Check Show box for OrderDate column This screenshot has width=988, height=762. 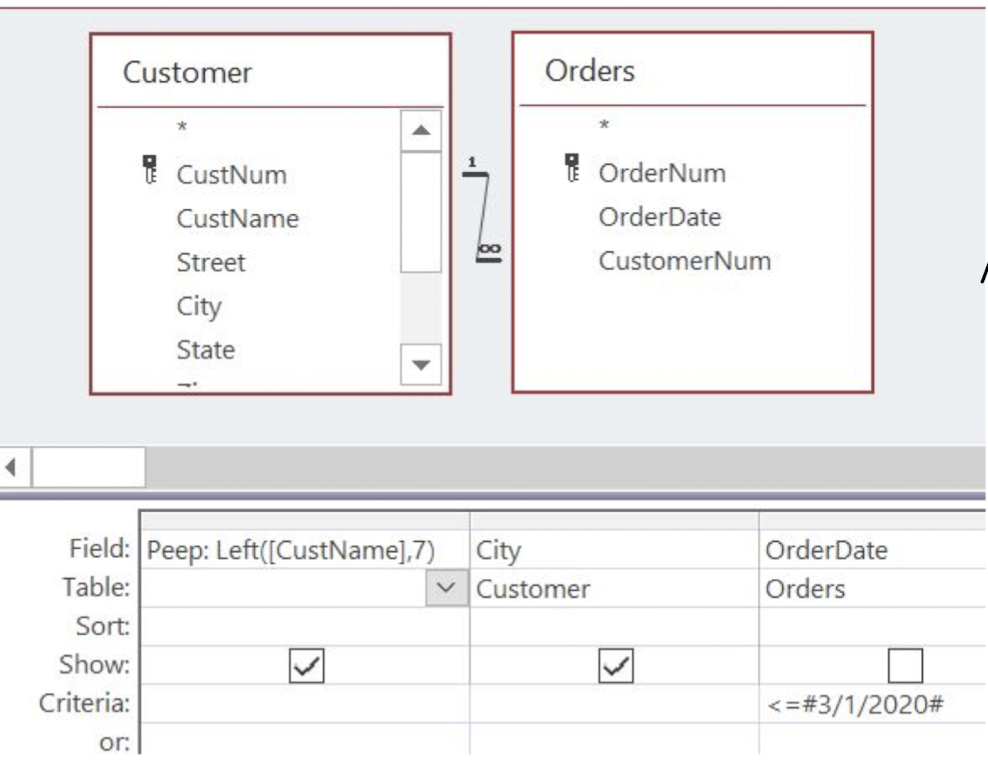click(905, 666)
